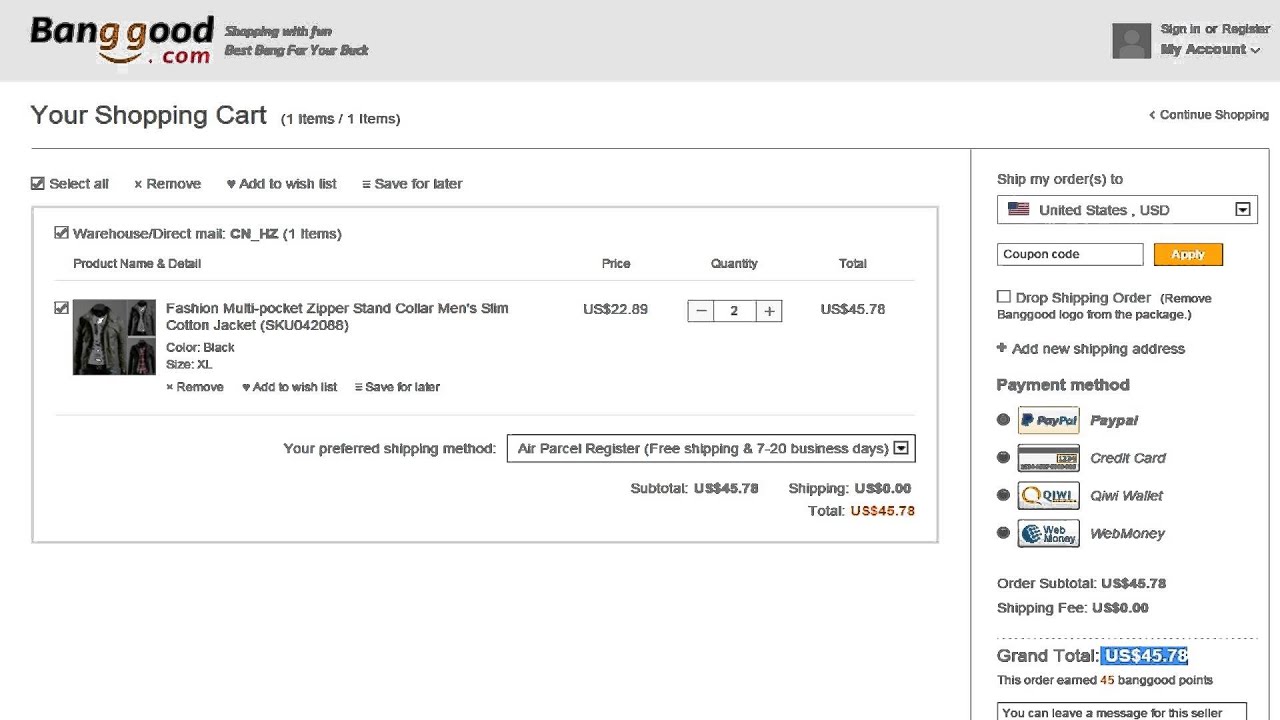Click the Register link
Screen dimensions: 1280x720
pos(1246,29)
